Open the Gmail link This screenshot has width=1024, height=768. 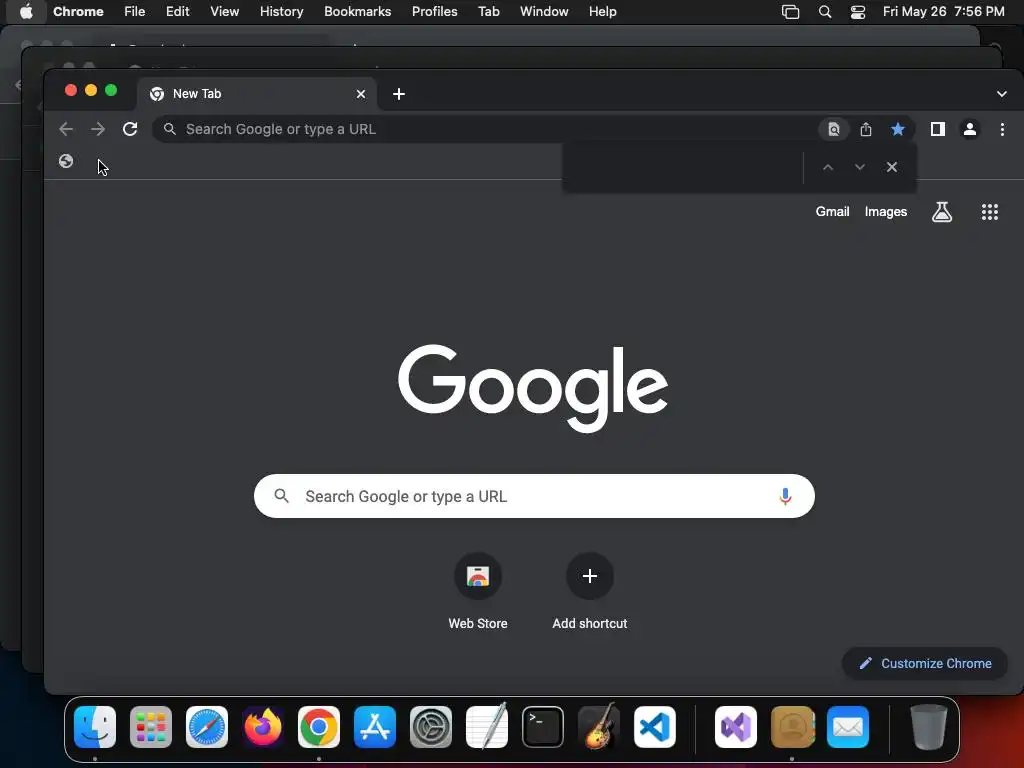tap(832, 212)
